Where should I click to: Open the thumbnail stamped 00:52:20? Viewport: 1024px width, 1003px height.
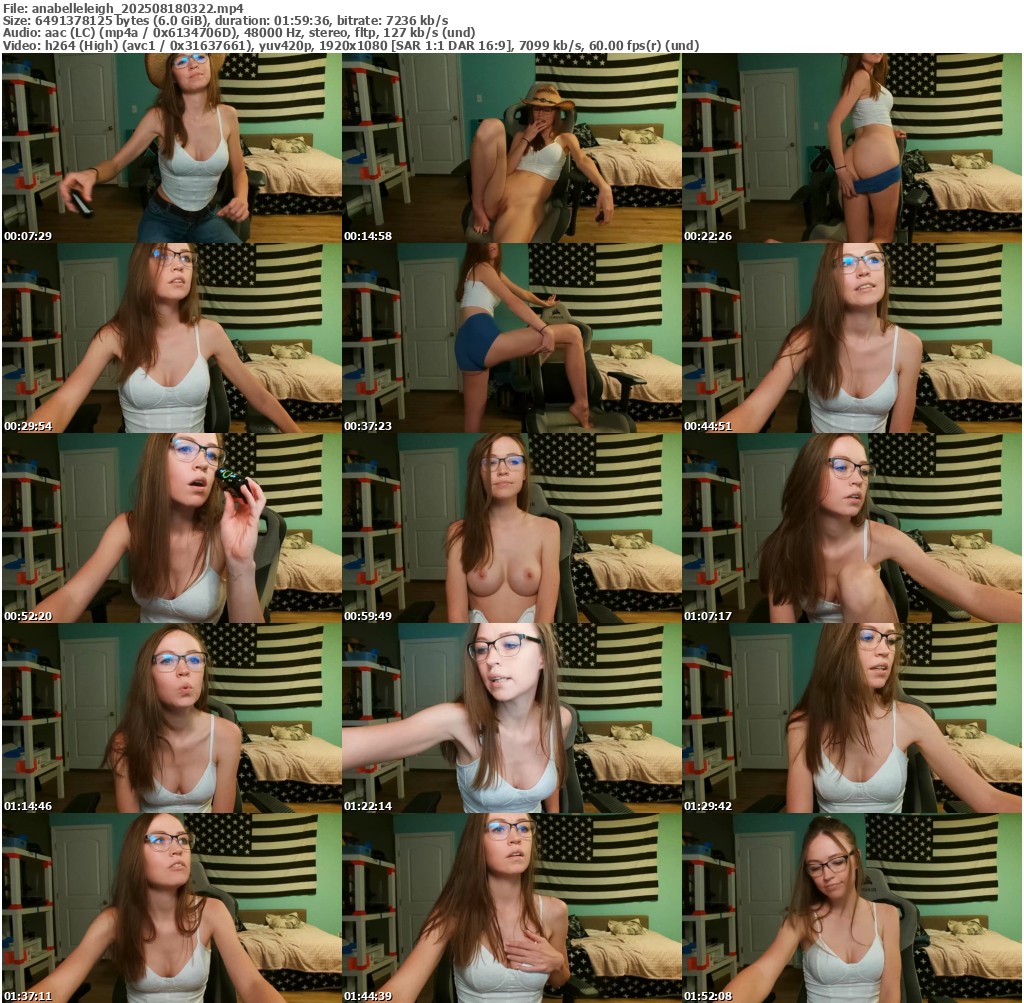pos(172,528)
